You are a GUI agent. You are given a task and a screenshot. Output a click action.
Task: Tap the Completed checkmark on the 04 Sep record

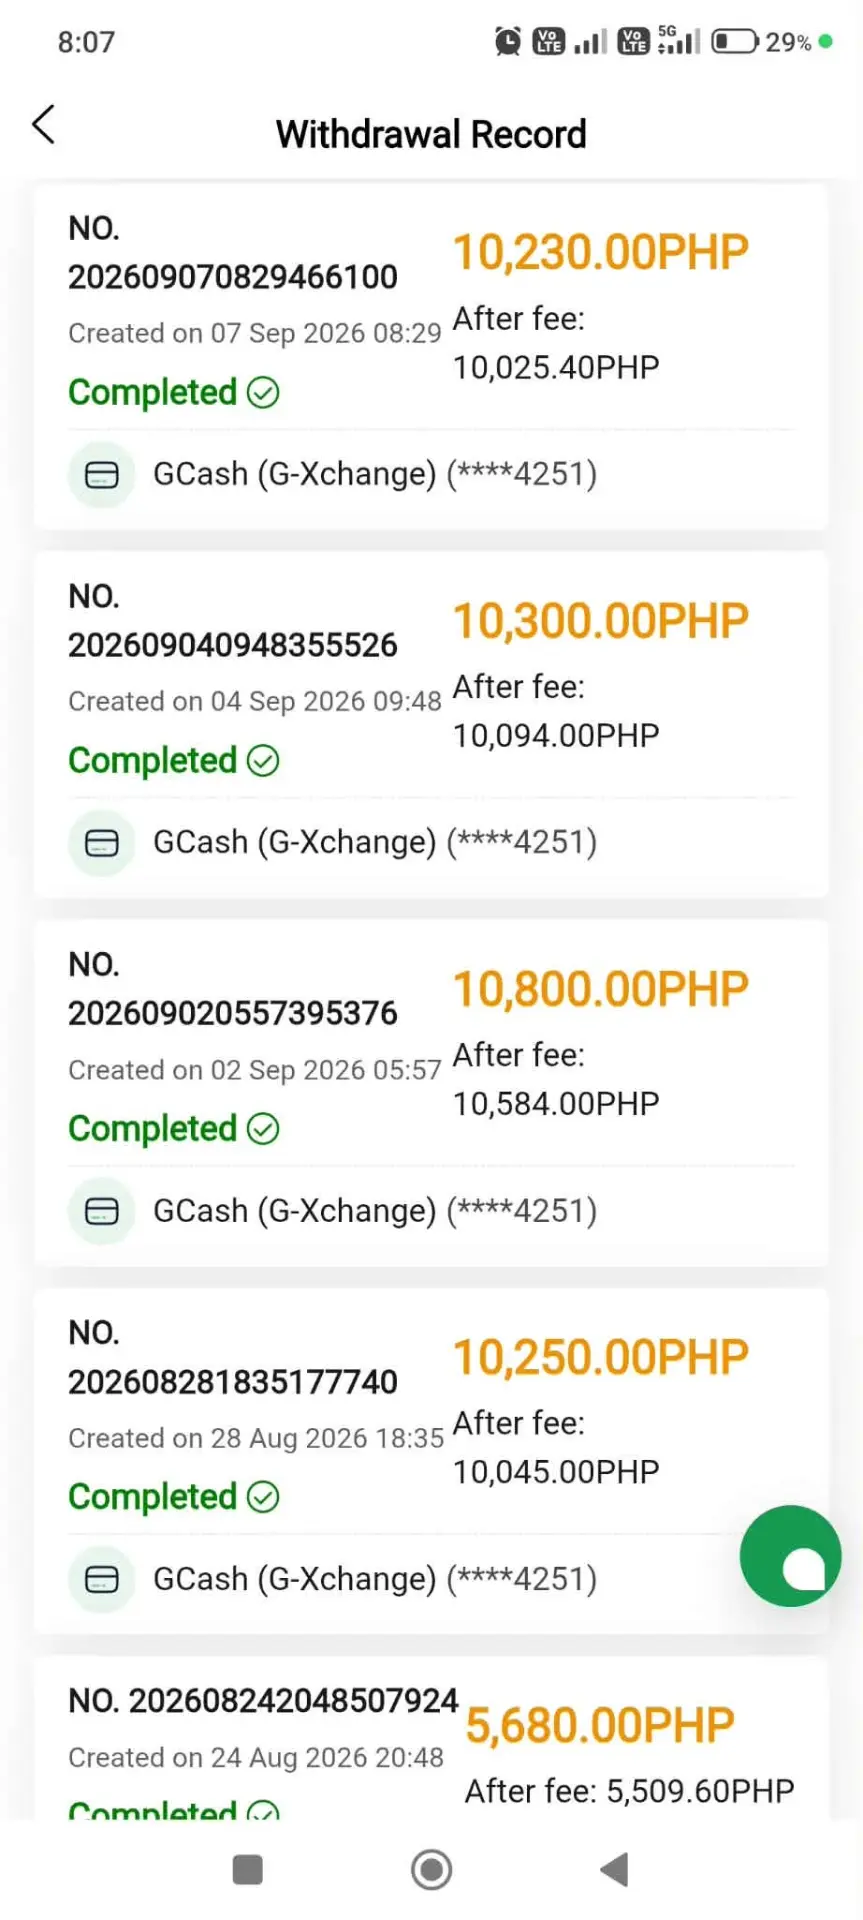pos(263,761)
